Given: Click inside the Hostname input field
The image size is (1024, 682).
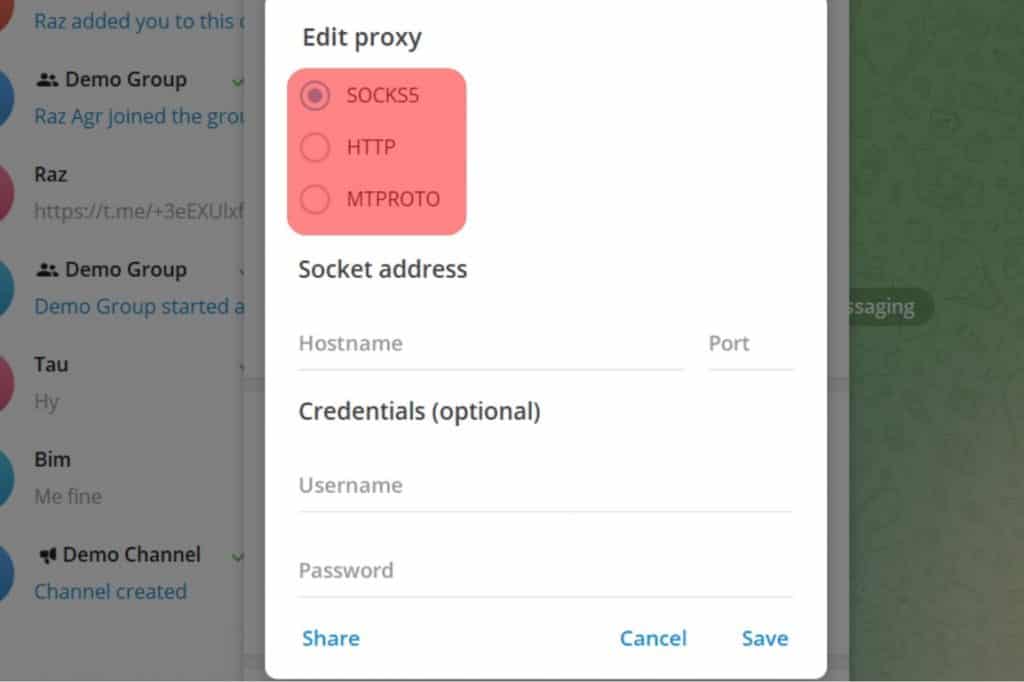Looking at the screenshot, I should [x=450, y=343].
